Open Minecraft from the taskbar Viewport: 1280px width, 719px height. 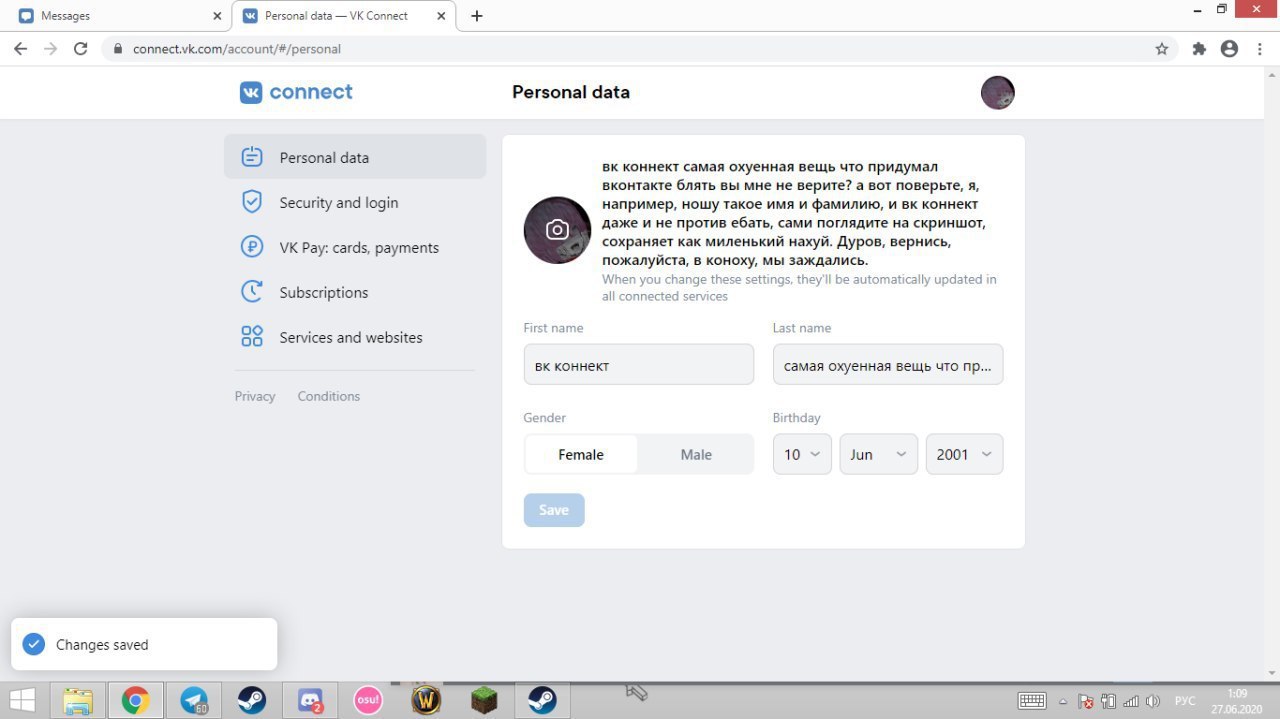click(x=484, y=700)
